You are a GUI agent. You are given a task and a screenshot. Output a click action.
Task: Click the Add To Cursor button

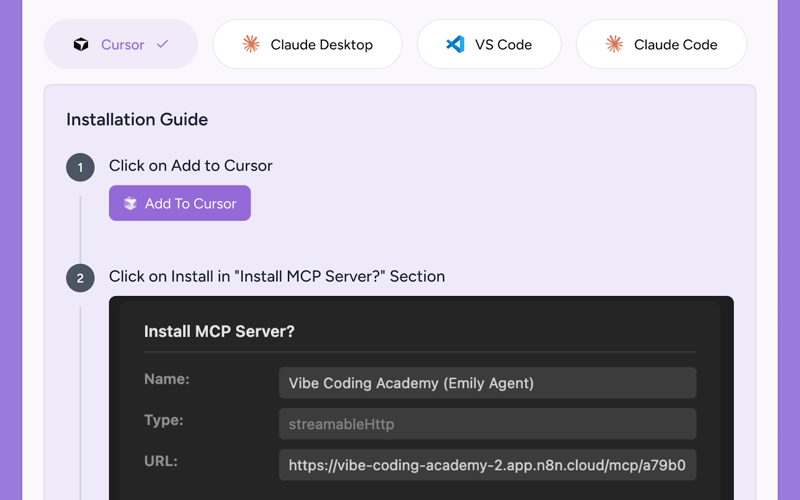point(180,203)
